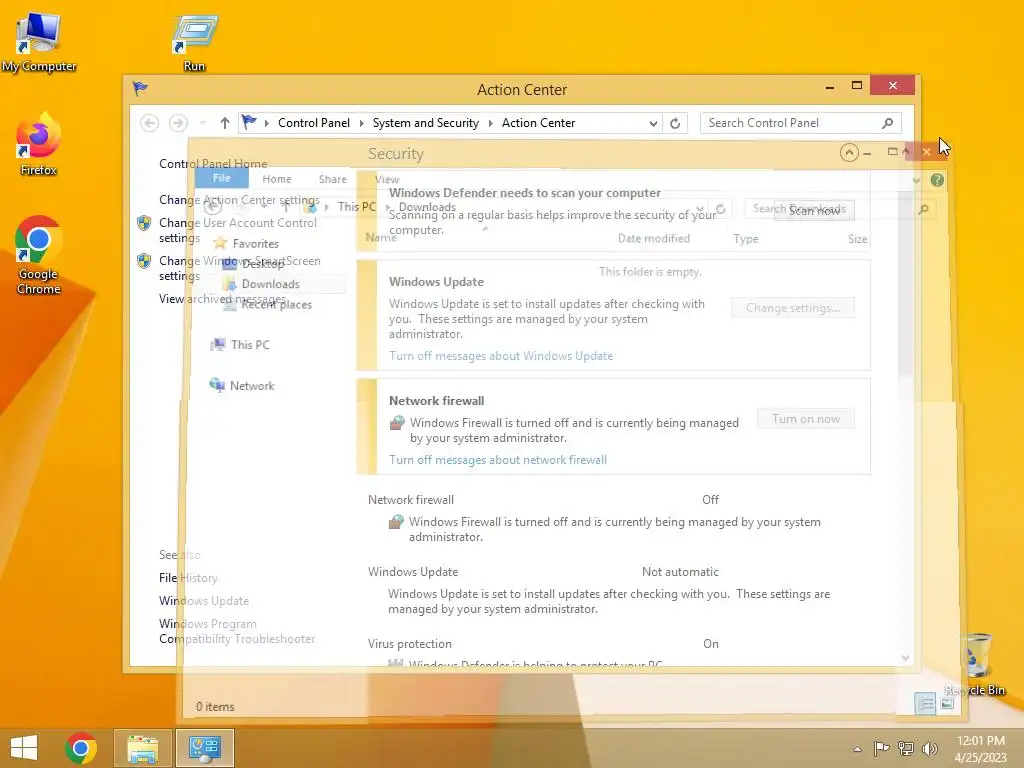Image resolution: width=1024 pixels, height=768 pixels.
Task: Sort by Date modified column header
Action: coord(654,238)
